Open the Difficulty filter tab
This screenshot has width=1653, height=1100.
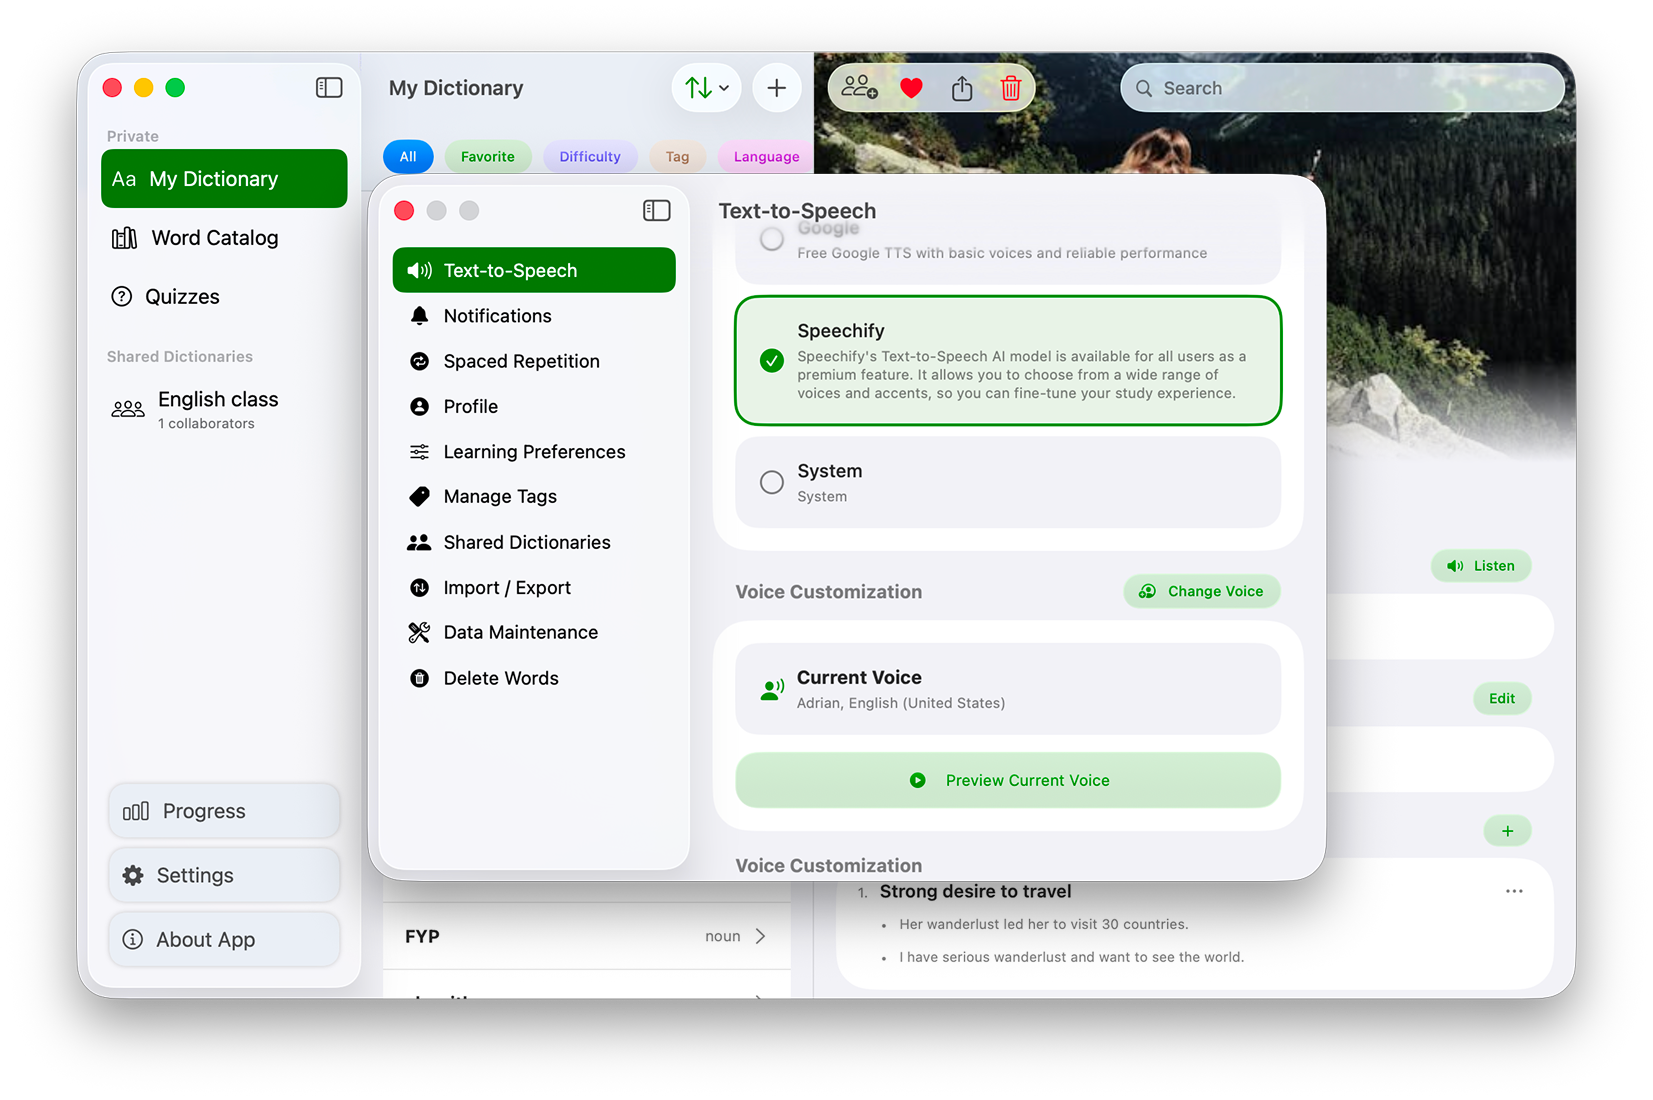pos(590,156)
